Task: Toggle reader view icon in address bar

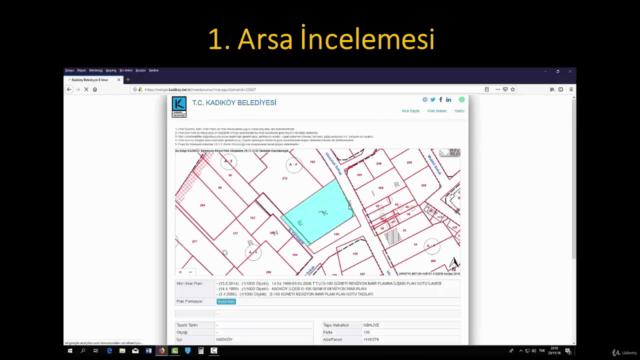Action: [487, 89]
